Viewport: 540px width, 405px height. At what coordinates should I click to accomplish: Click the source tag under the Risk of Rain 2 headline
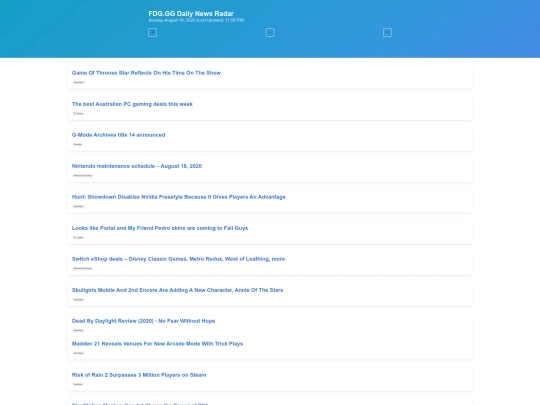point(77,384)
